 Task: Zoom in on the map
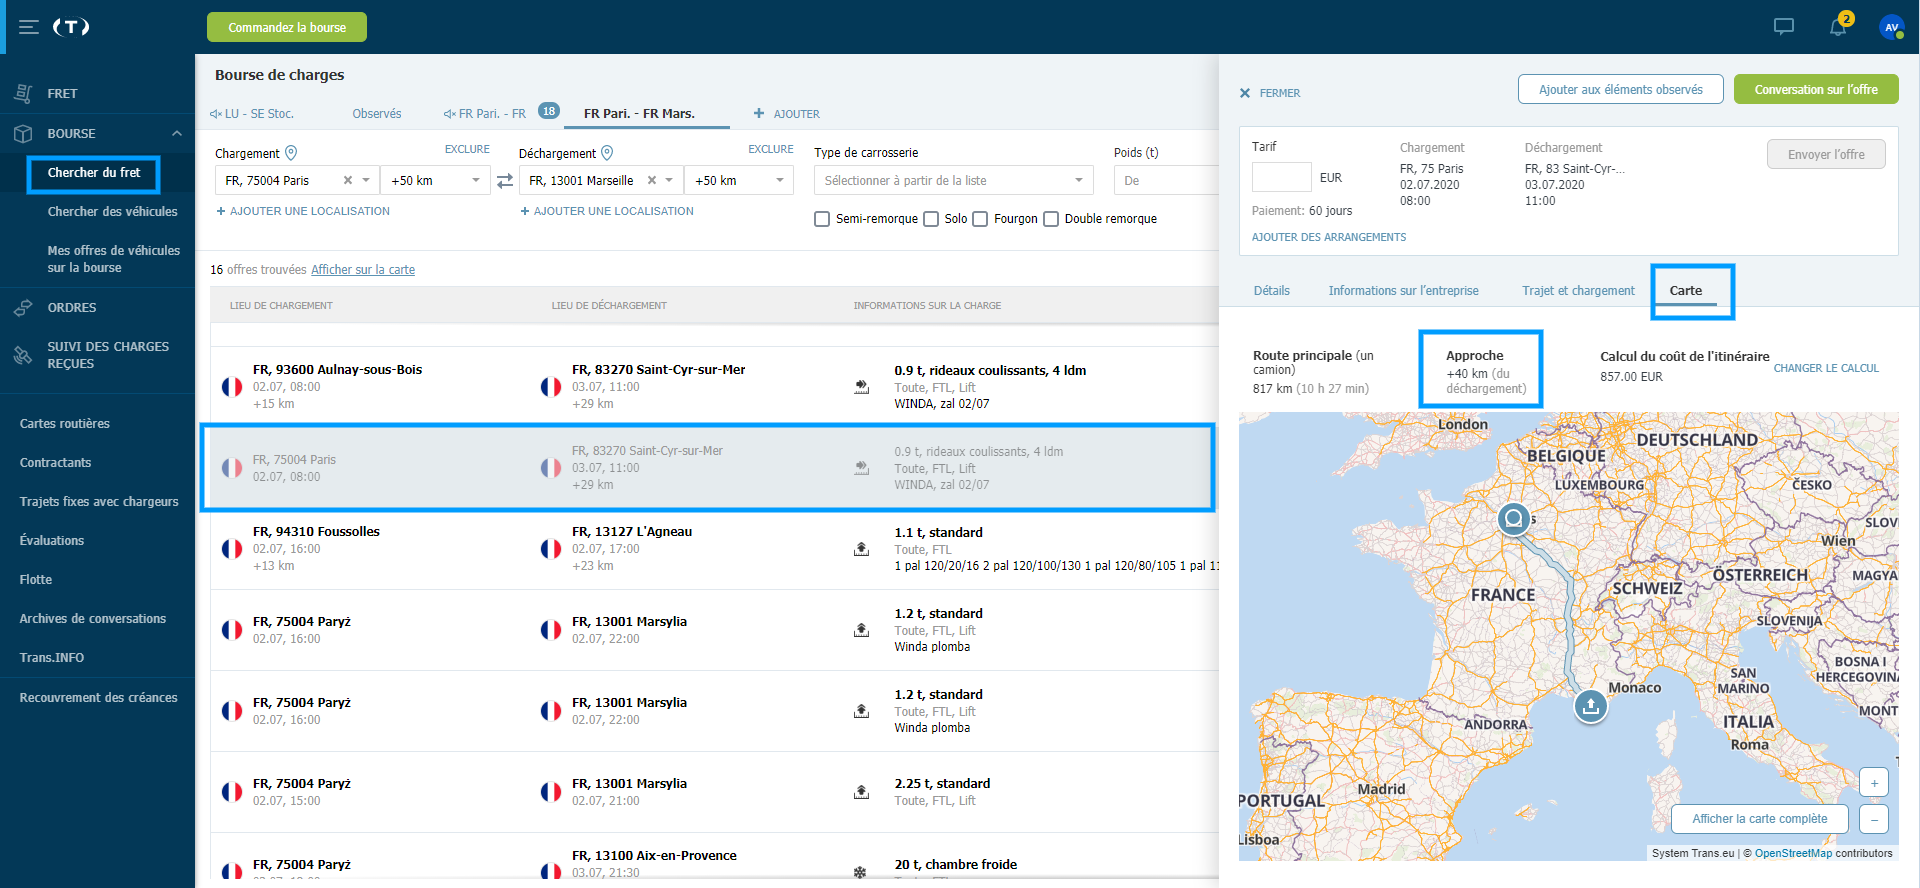point(1874,783)
